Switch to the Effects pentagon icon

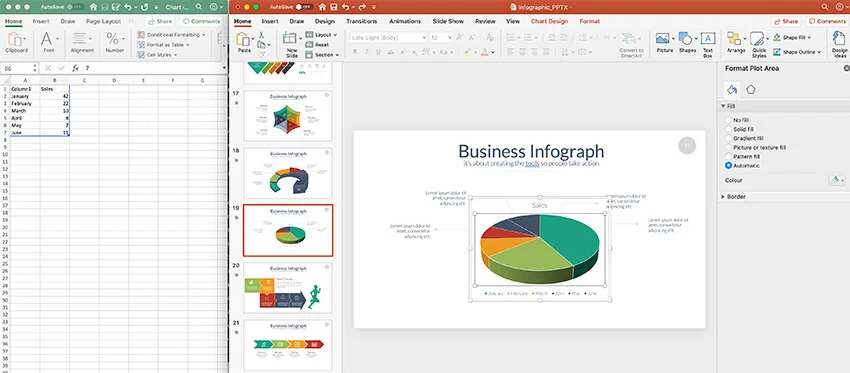click(x=750, y=89)
